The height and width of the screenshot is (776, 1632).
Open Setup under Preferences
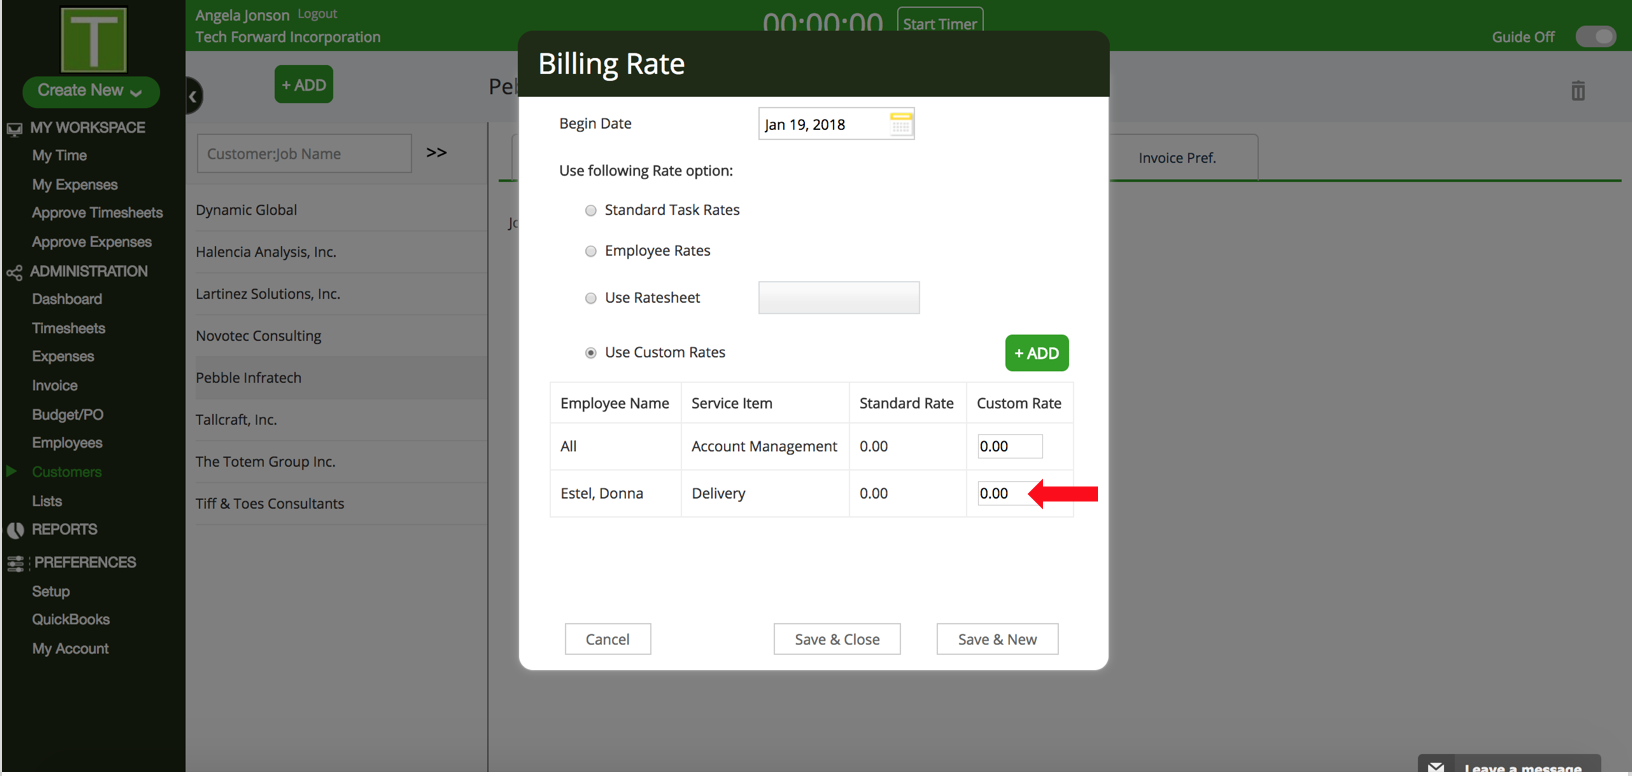(x=51, y=592)
